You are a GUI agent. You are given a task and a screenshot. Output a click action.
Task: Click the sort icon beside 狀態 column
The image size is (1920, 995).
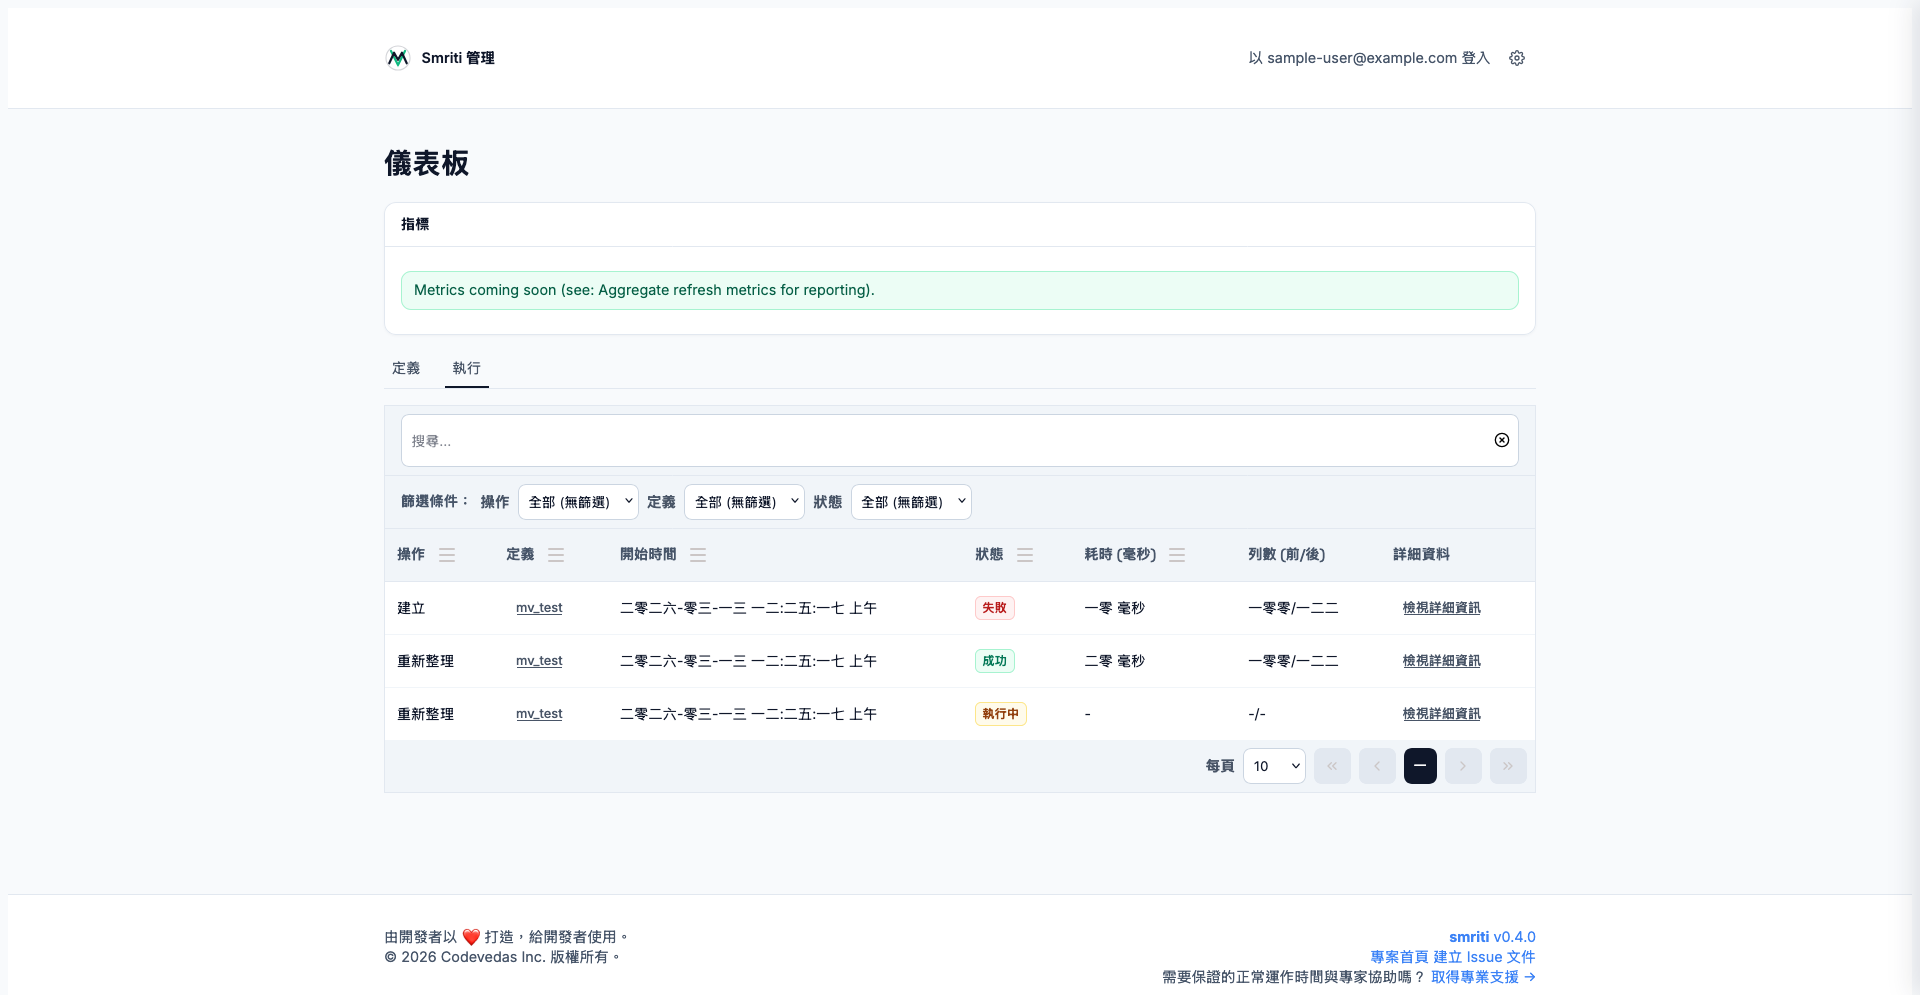tap(1025, 555)
